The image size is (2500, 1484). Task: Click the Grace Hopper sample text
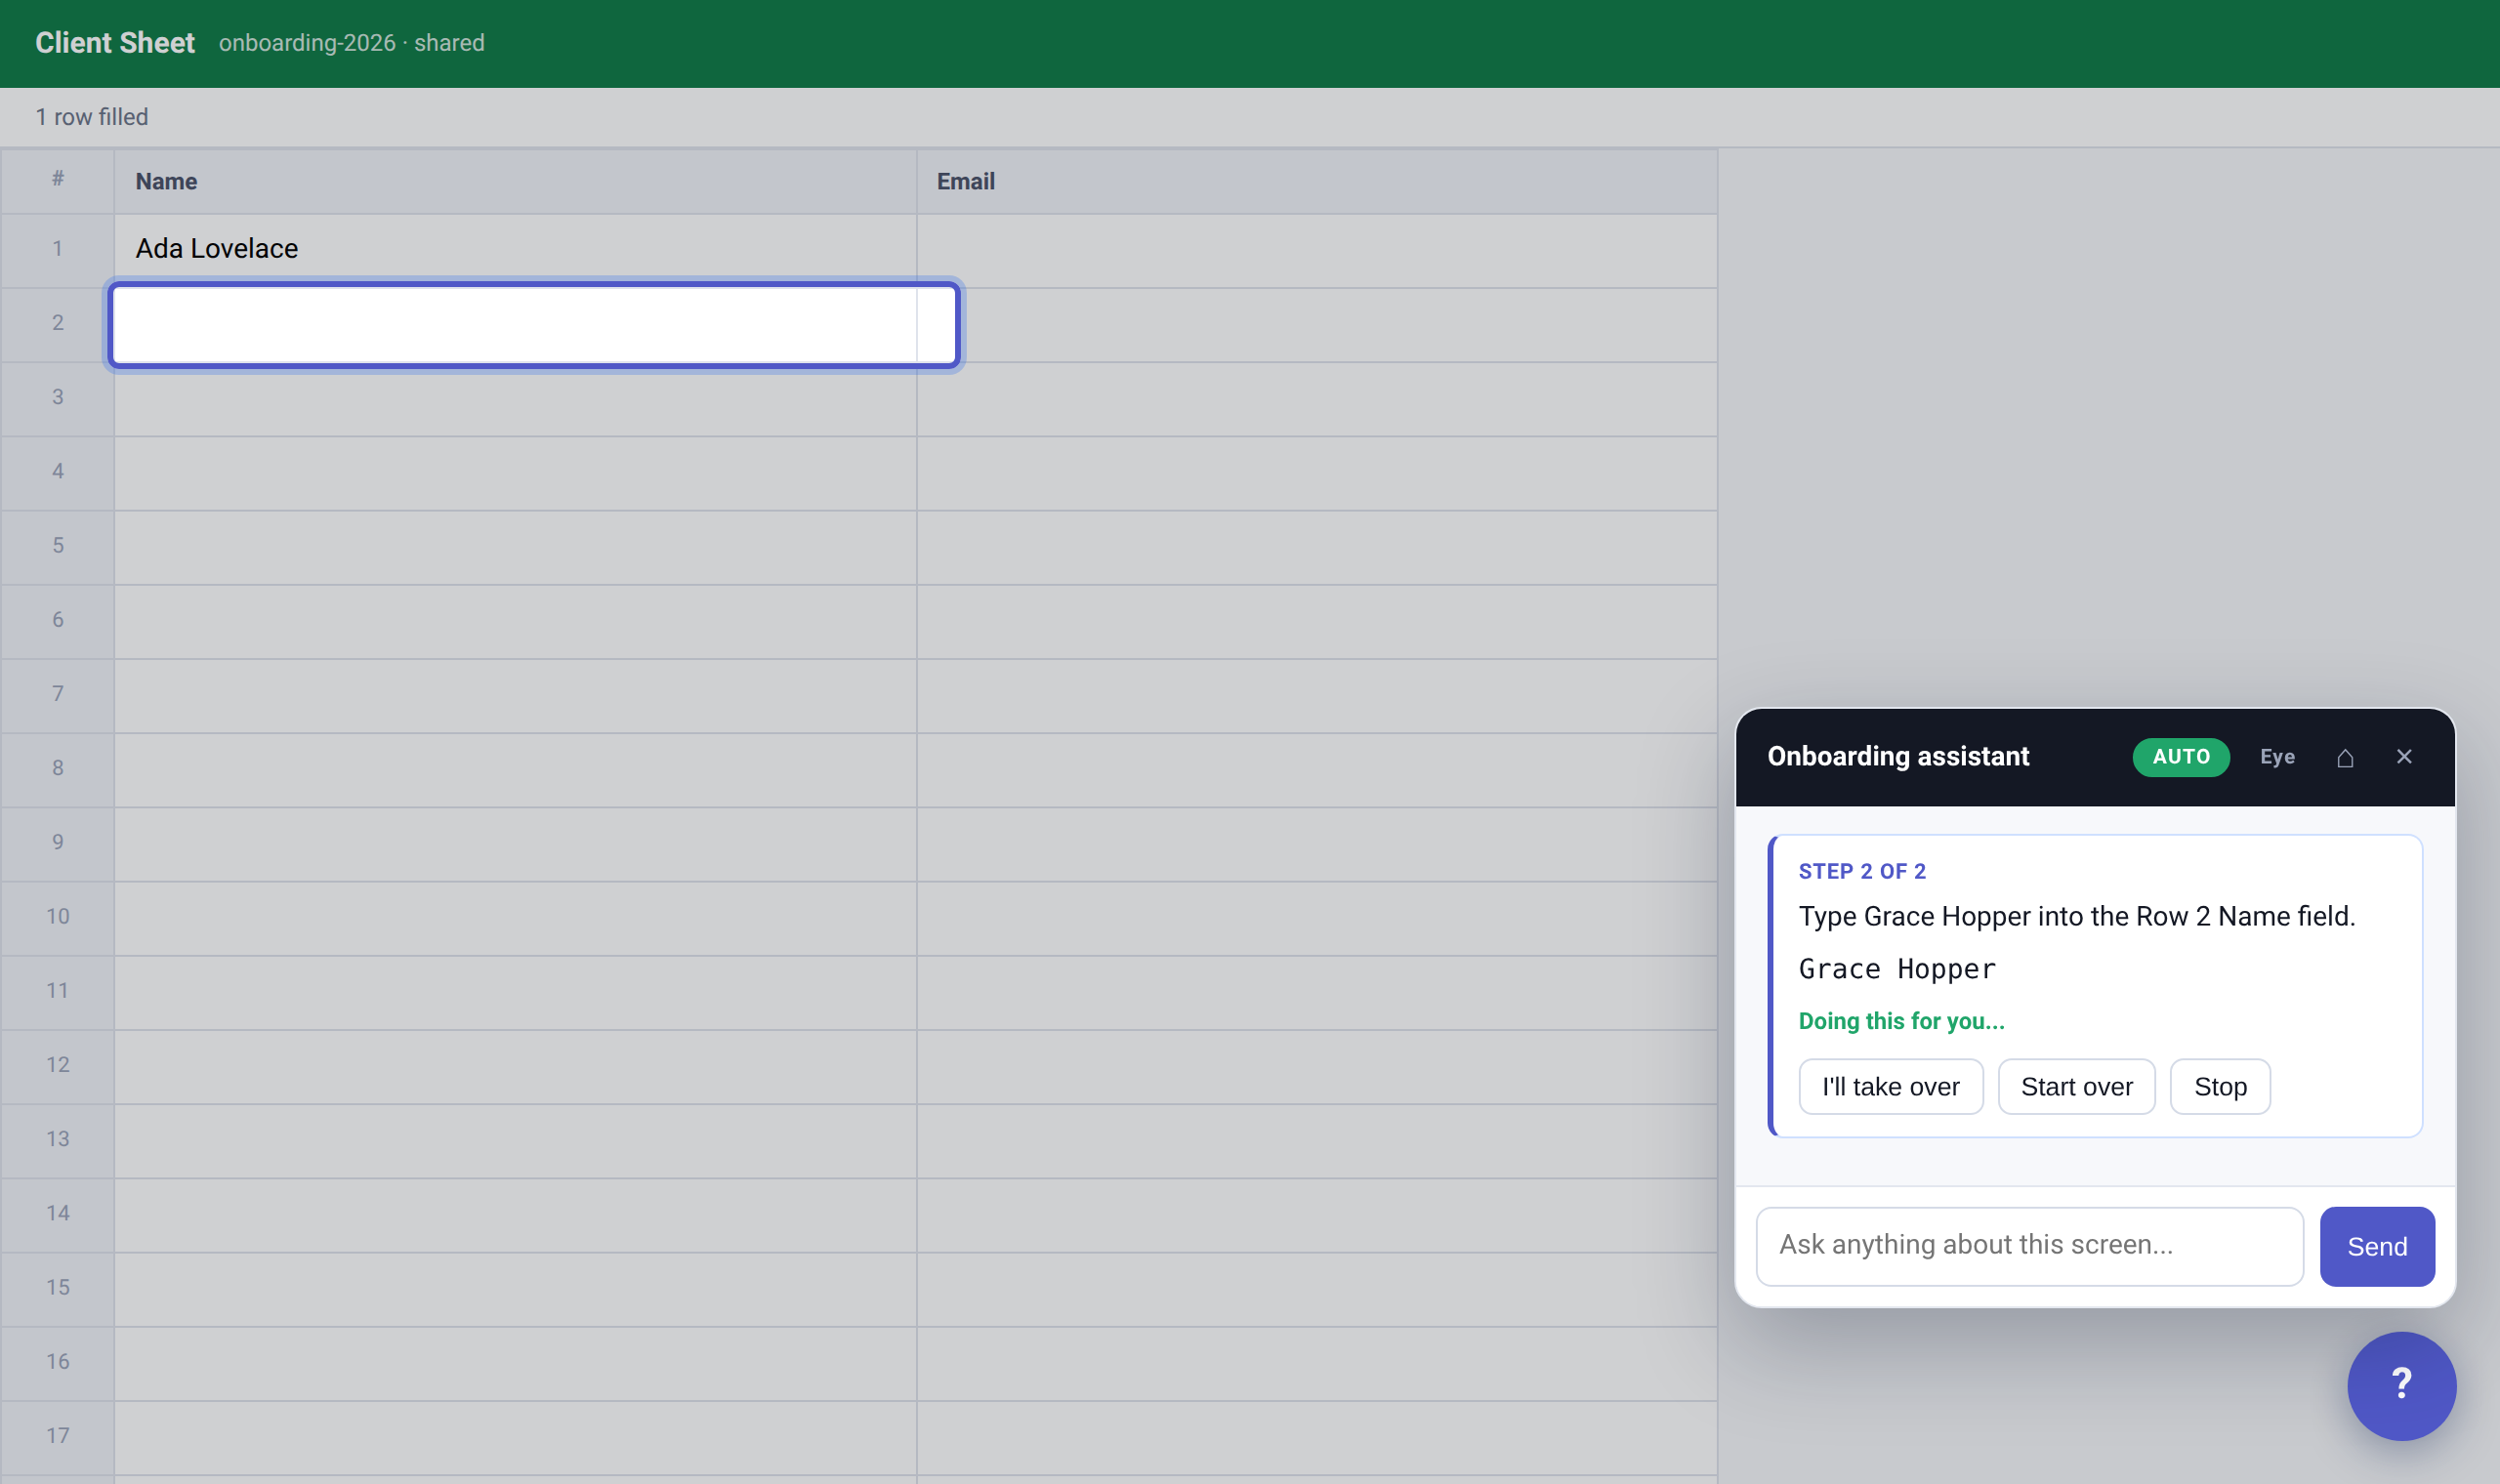click(1896, 969)
